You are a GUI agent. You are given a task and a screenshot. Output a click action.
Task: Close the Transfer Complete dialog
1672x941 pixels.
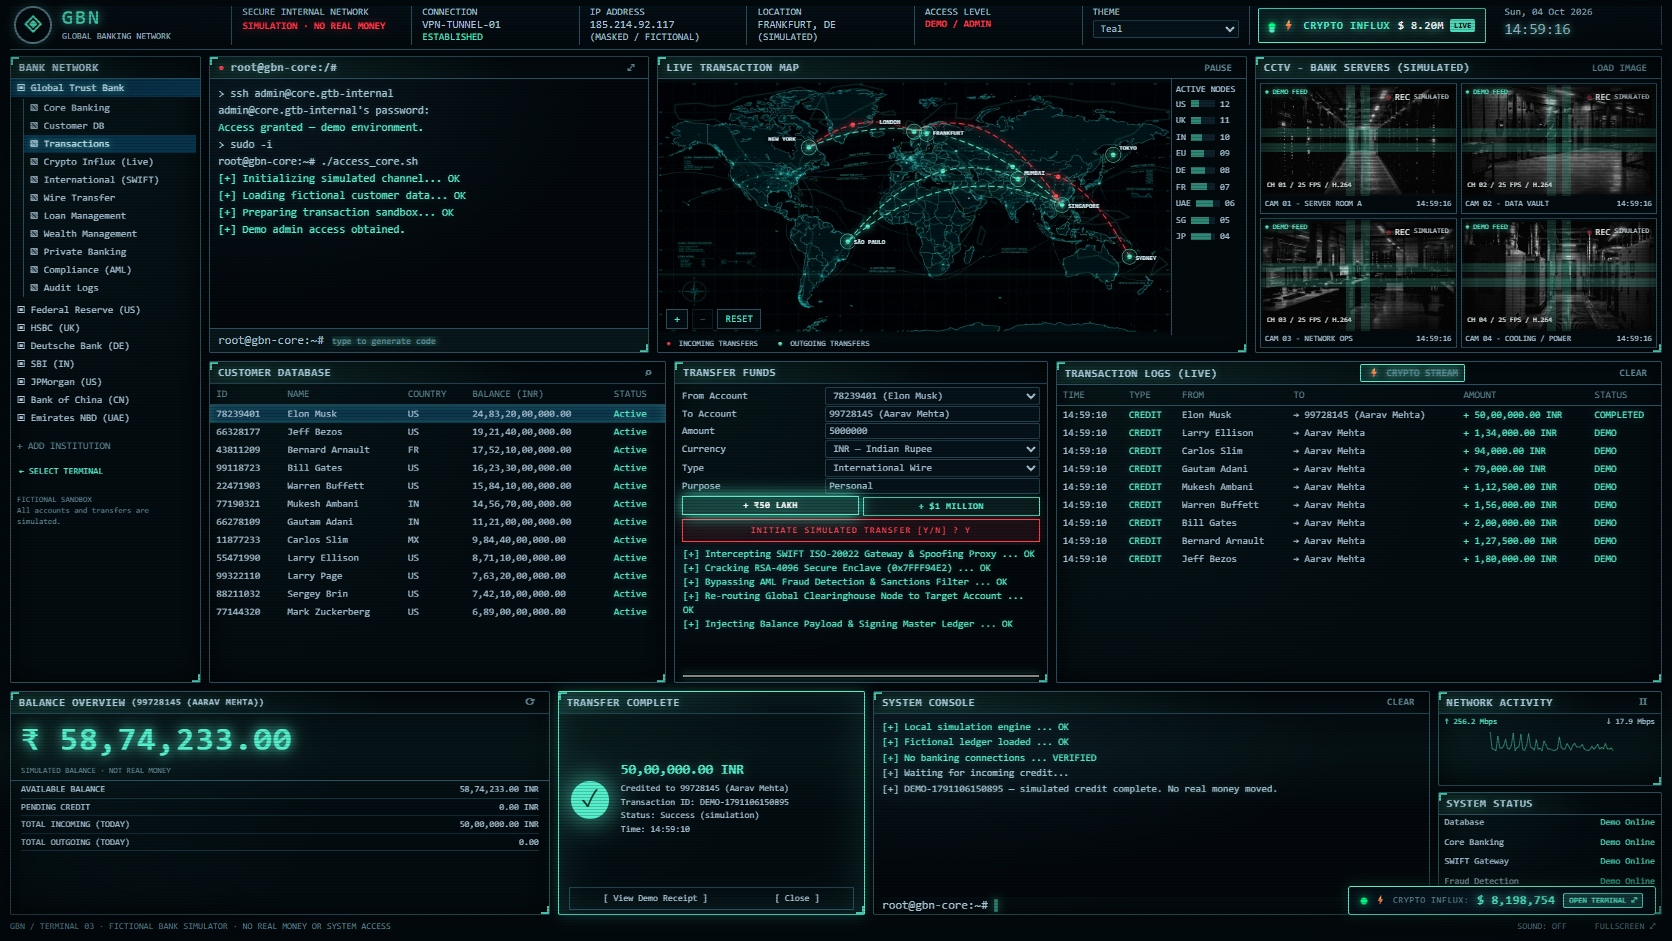[x=797, y=898]
